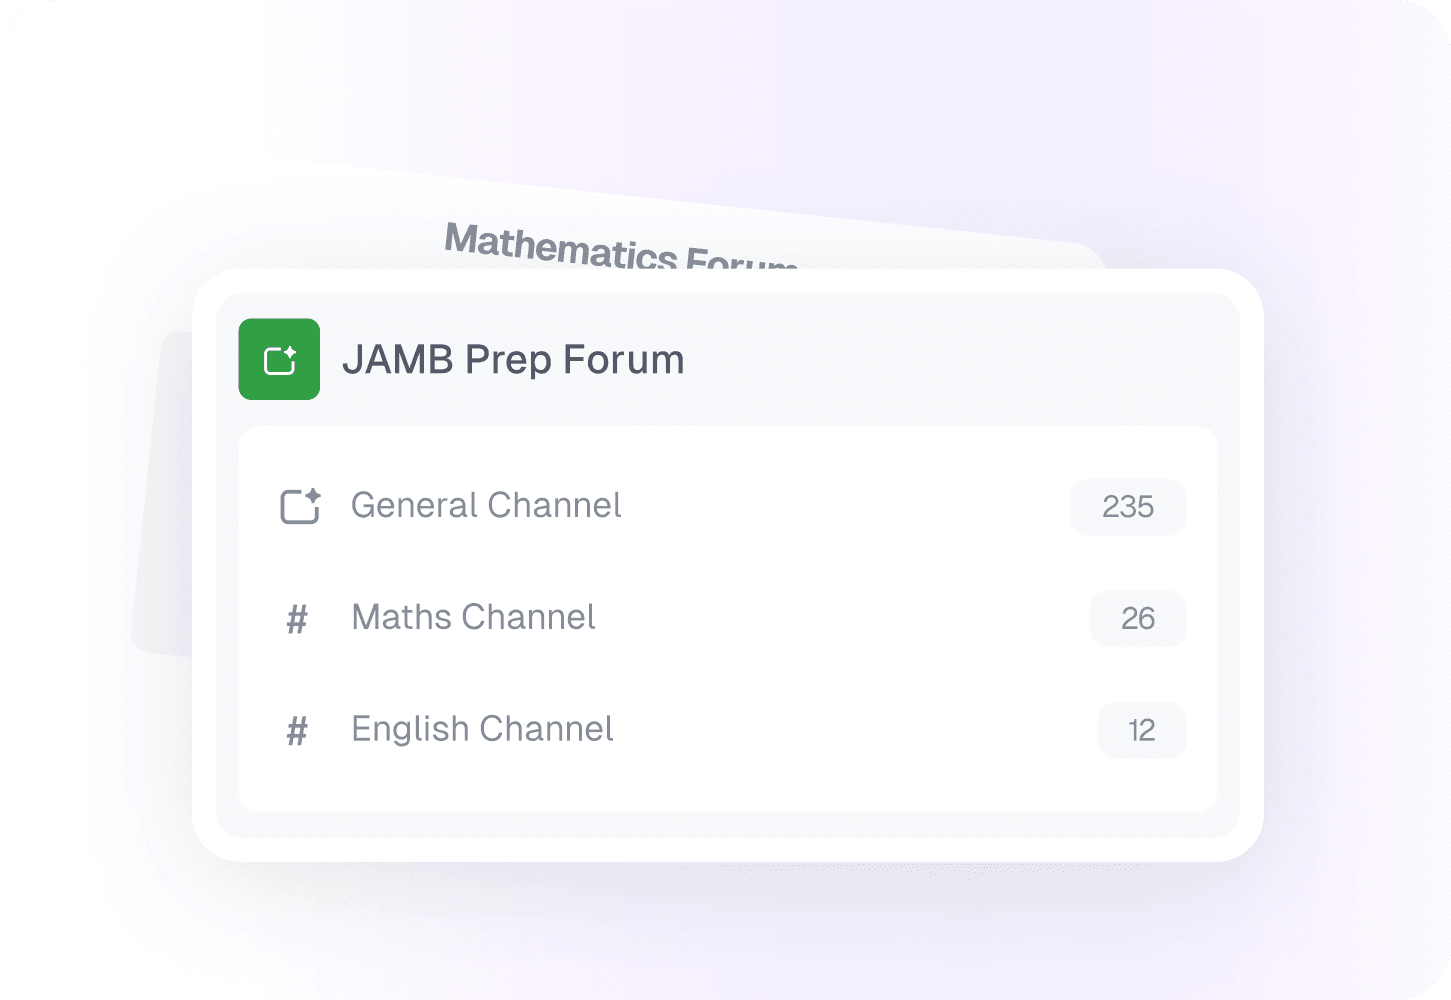The height and width of the screenshot is (1000, 1451).
Task: Click the JAMB Prep Forum title
Action: point(513,360)
